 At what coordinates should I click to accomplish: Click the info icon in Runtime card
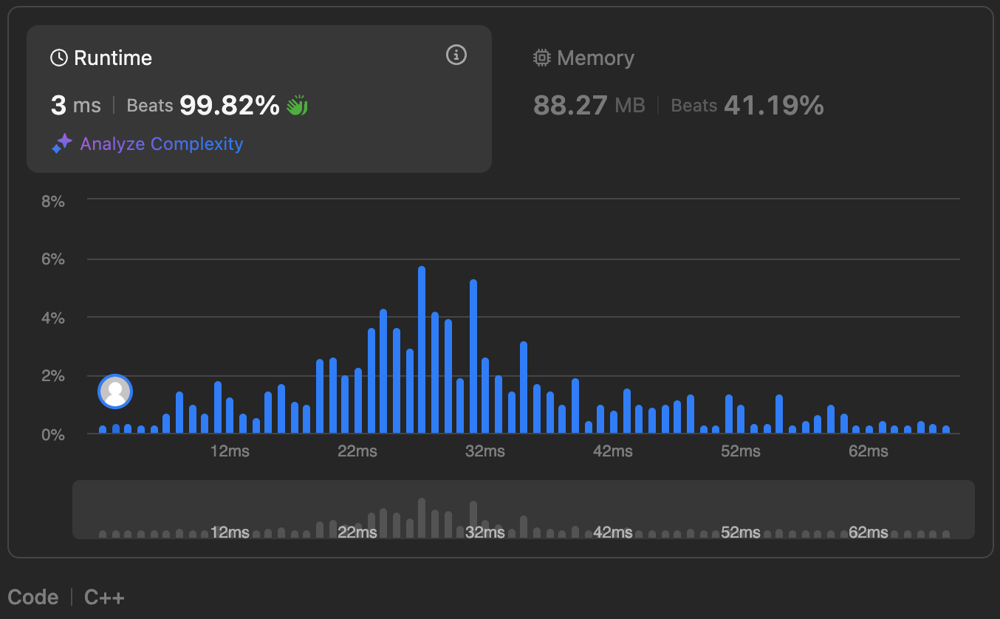point(456,55)
